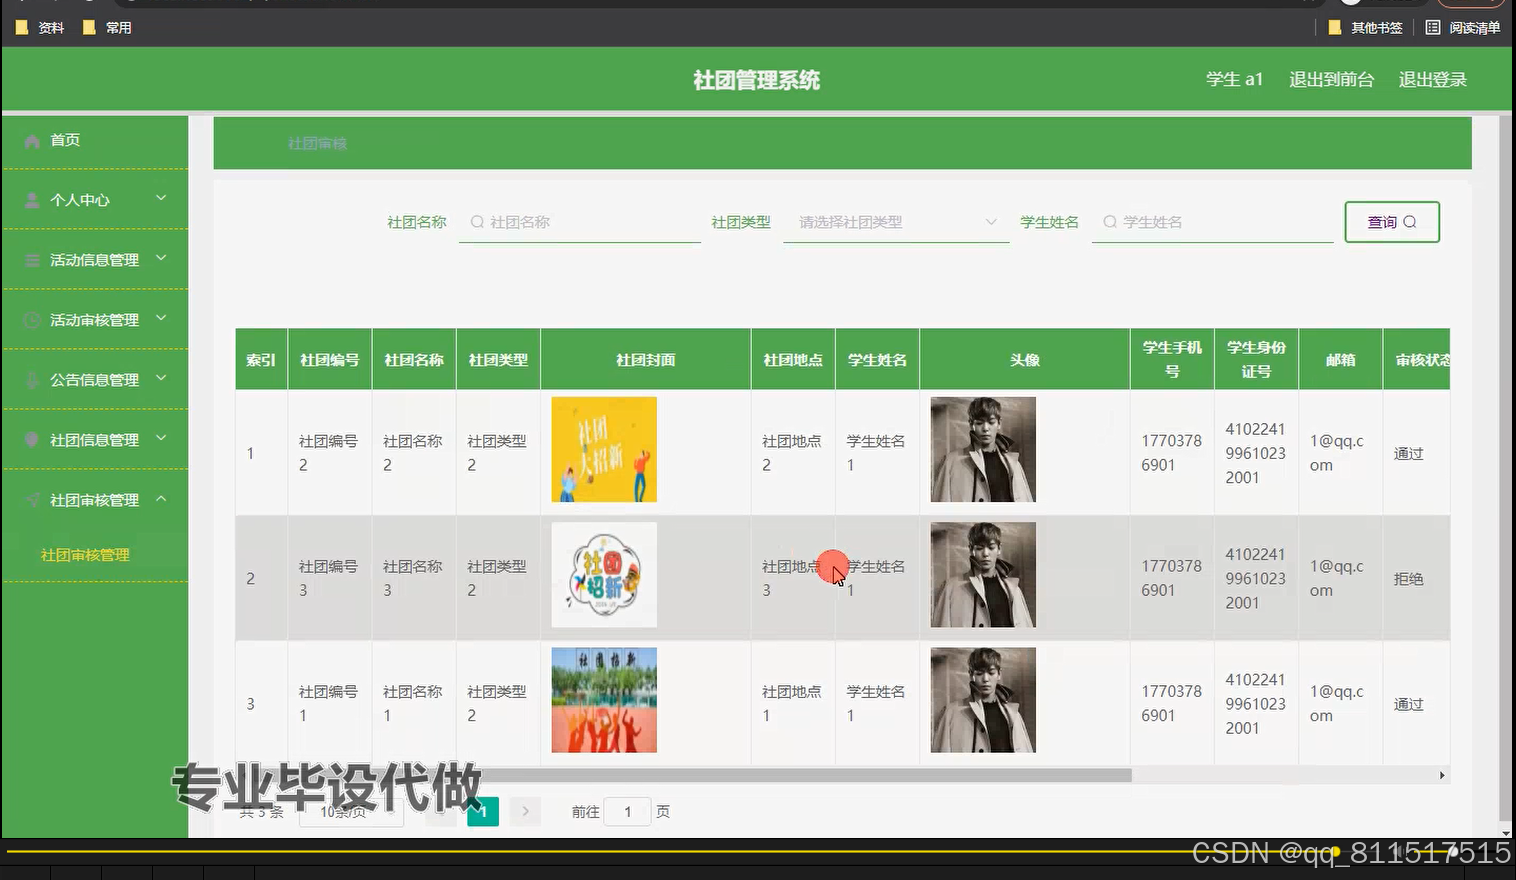This screenshot has width=1516, height=880.
Task: Click the table scrollbar right arrow
Action: (1442, 775)
